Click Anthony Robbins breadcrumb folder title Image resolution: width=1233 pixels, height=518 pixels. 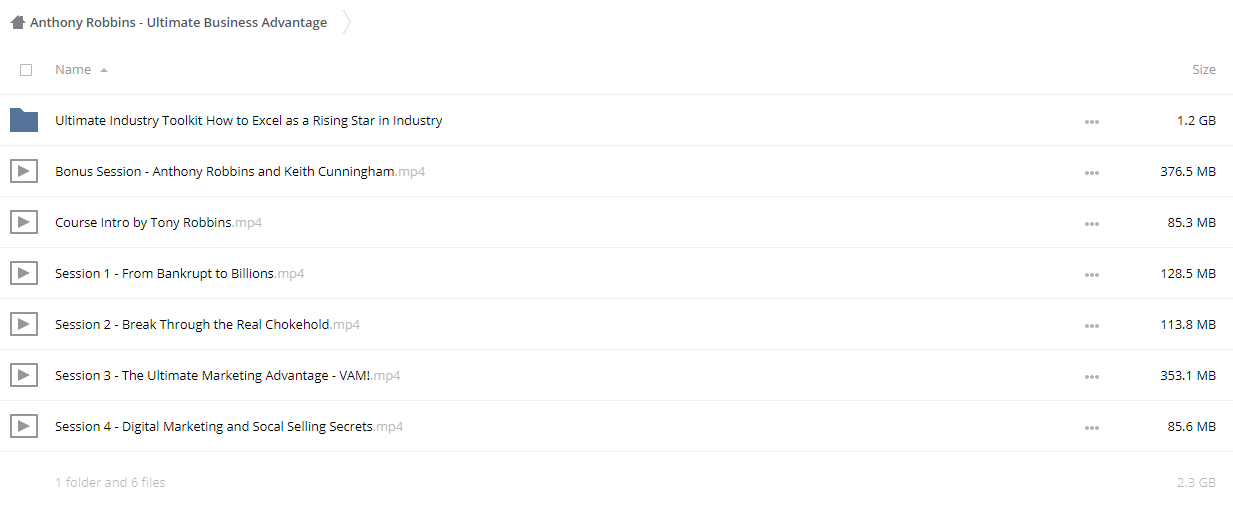[178, 22]
